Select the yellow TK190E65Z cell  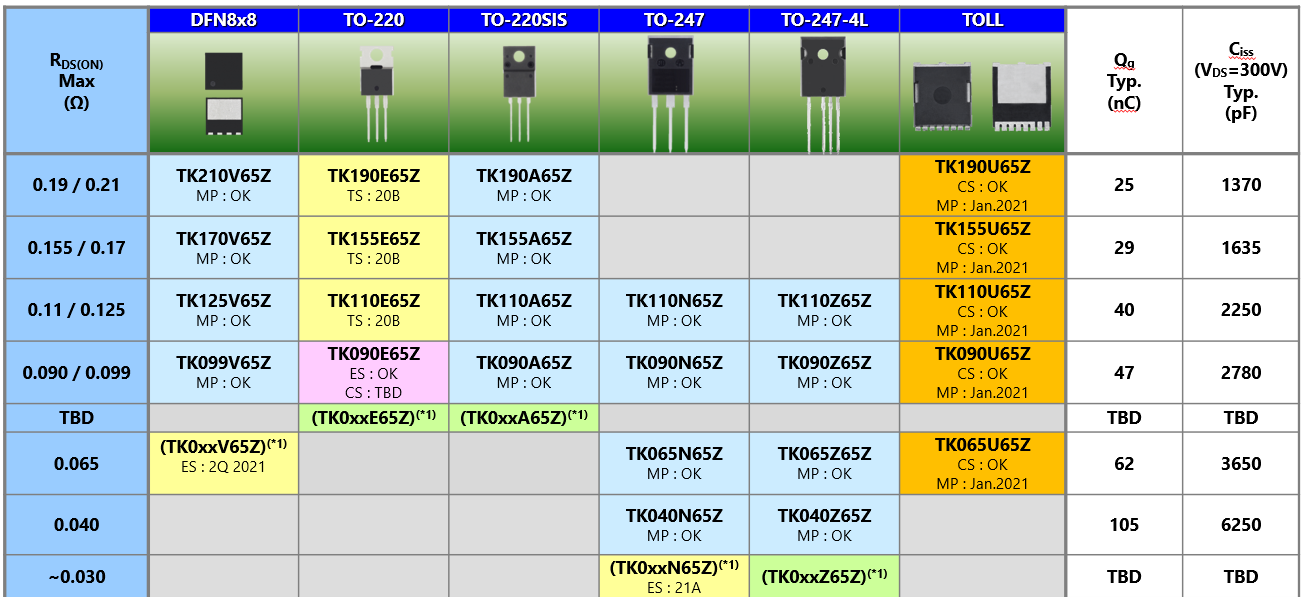pos(373,185)
